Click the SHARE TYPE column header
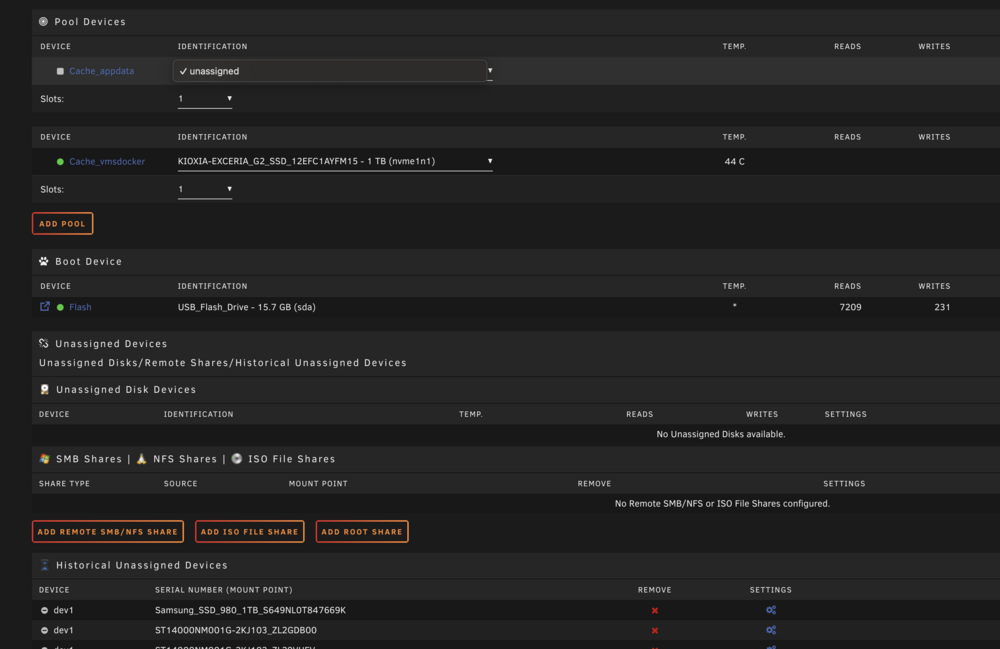The height and width of the screenshot is (649, 1000). pos(64,484)
